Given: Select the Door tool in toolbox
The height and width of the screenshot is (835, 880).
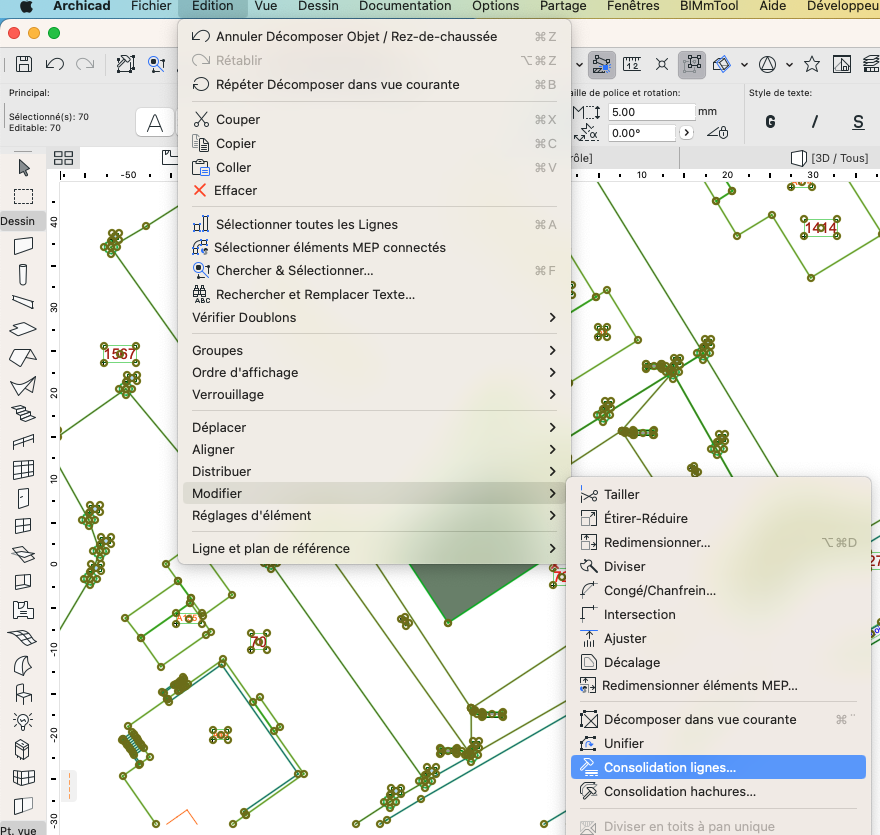Looking at the screenshot, I should 23,498.
